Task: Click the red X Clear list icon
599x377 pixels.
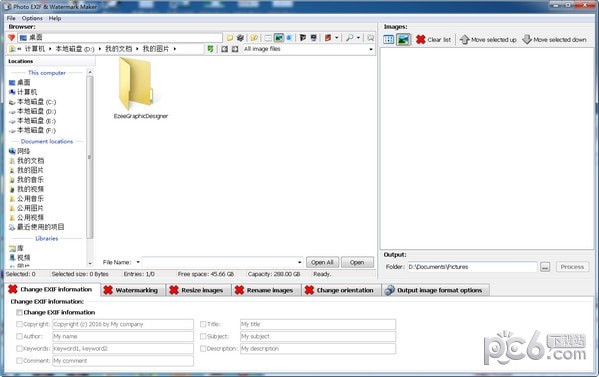Action: (x=421, y=39)
